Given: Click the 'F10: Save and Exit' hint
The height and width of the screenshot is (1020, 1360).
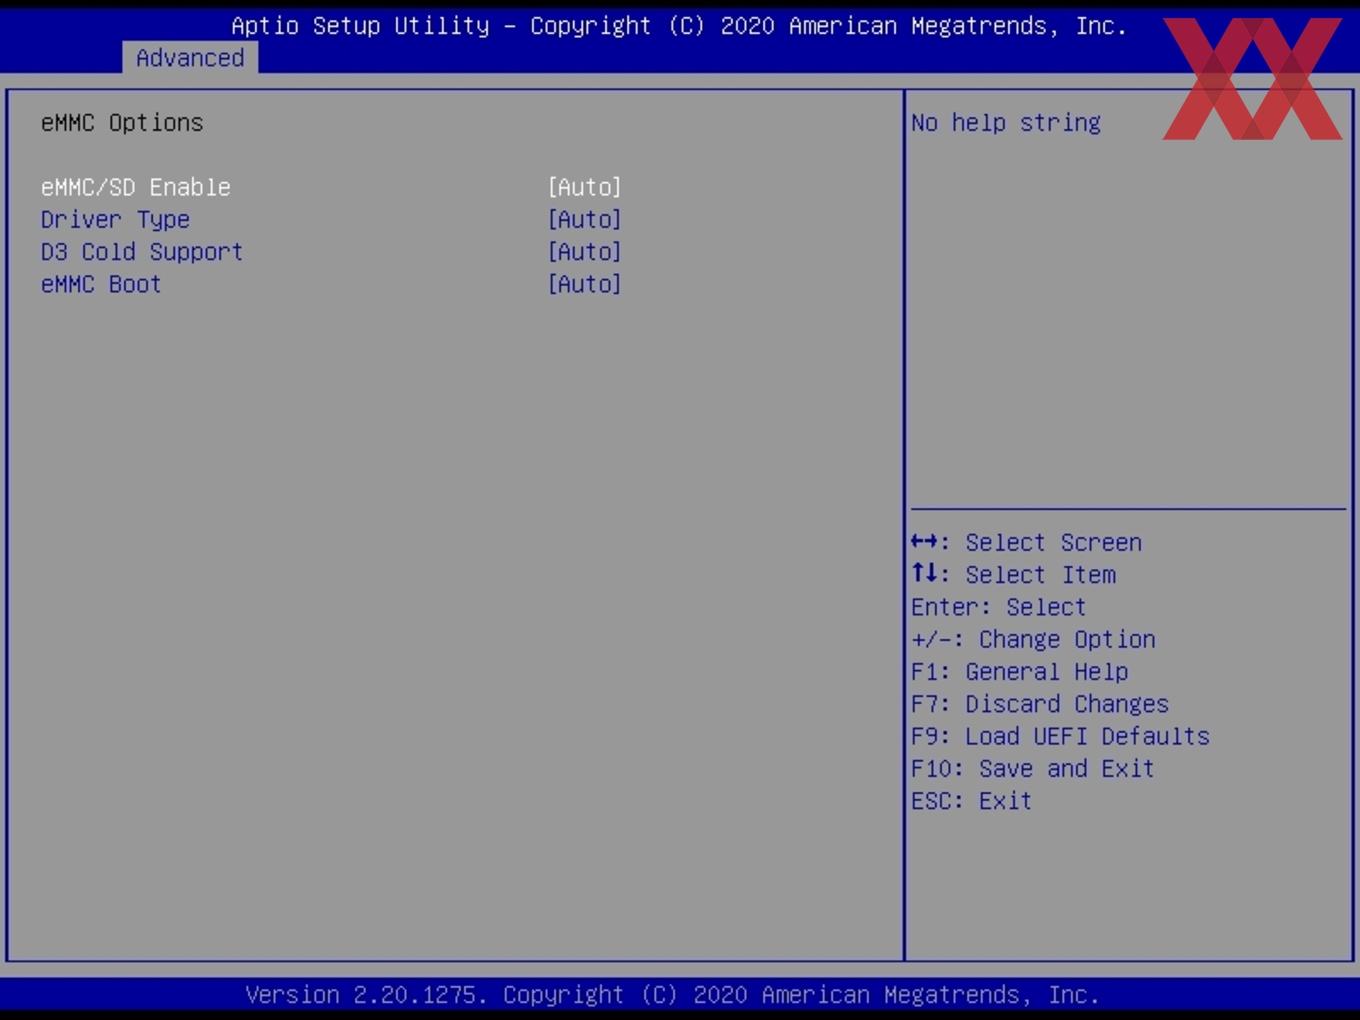Looking at the screenshot, I should [x=1033, y=769].
